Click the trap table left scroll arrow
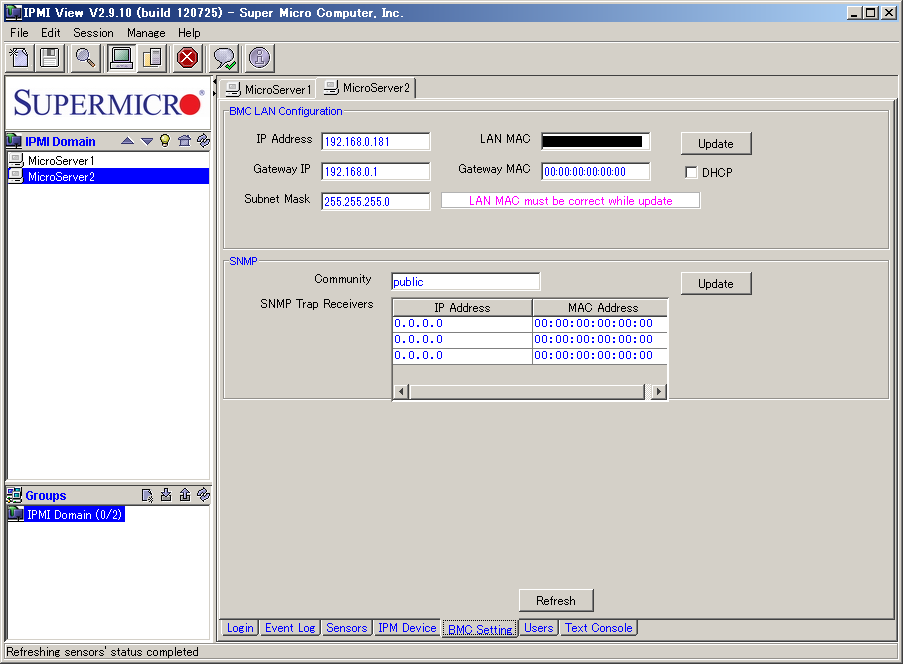 click(401, 392)
